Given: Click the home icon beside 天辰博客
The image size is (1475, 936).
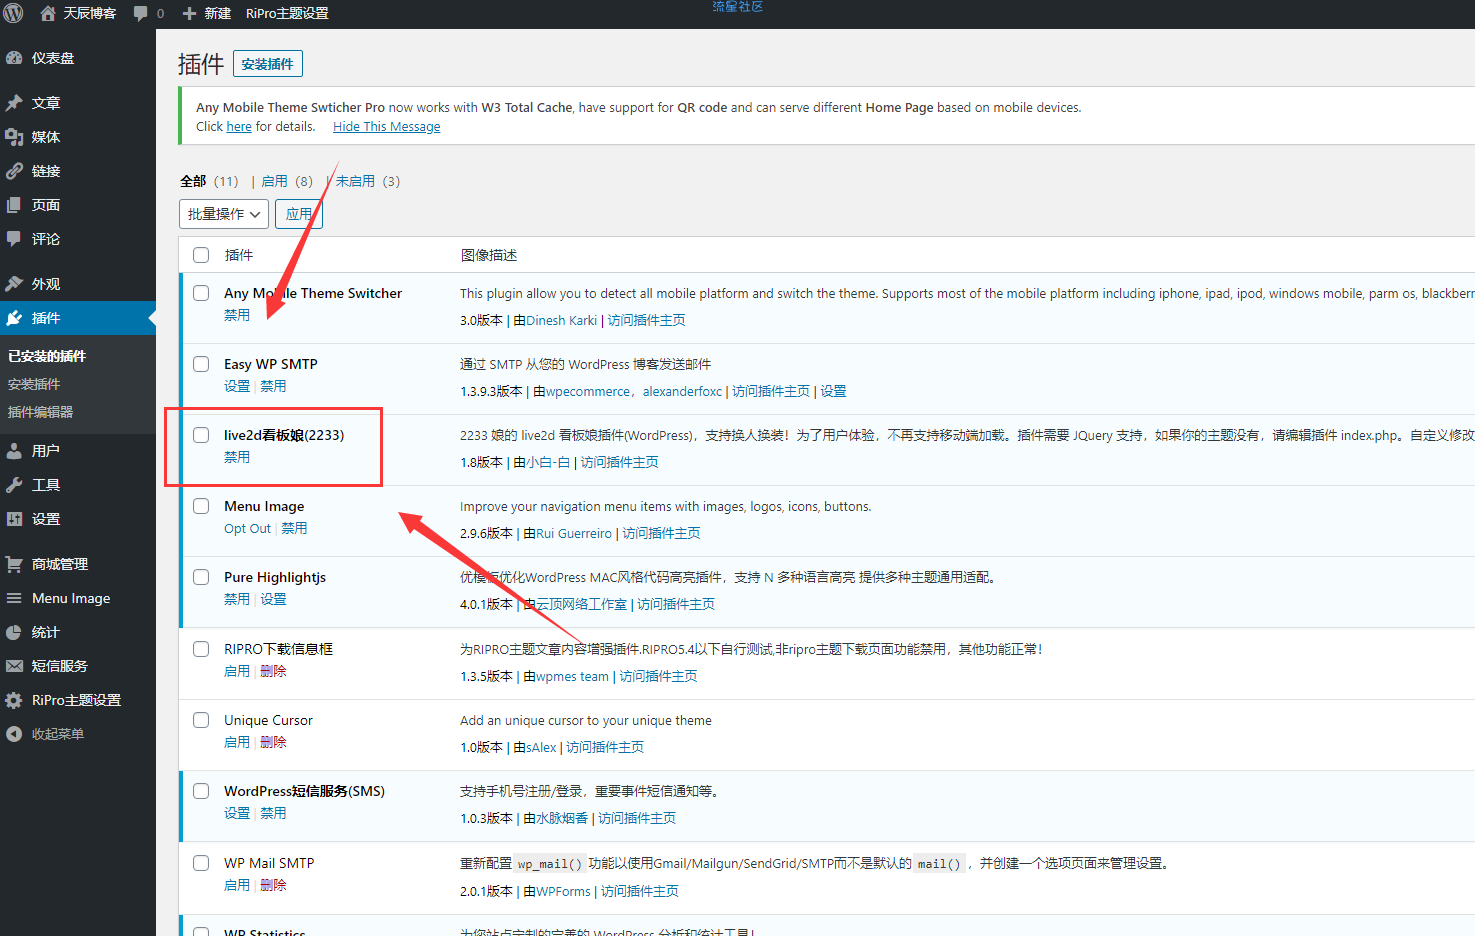Looking at the screenshot, I should pyautogui.click(x=47, y=13).
